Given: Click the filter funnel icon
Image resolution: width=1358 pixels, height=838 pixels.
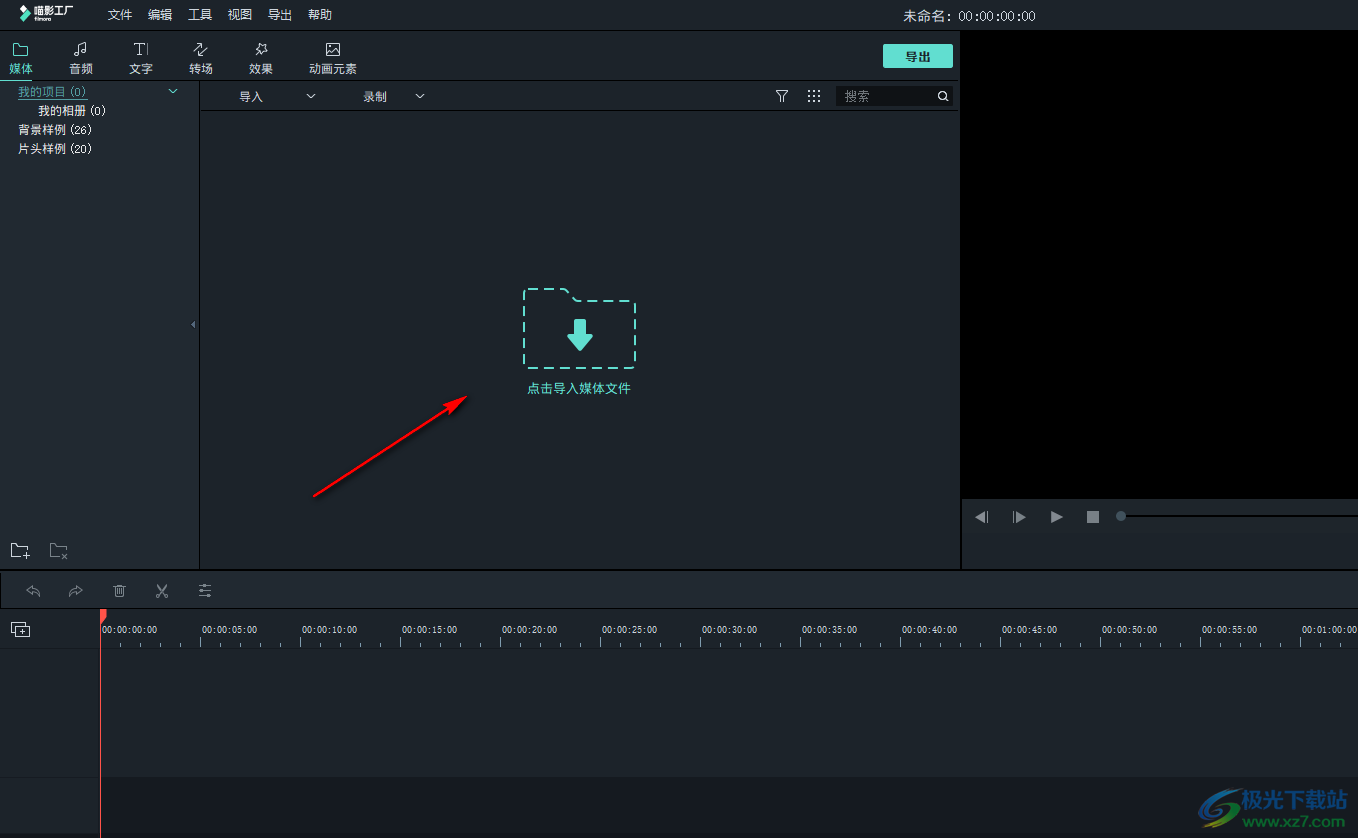Looking at the screenshot, I should click(782, 96).
